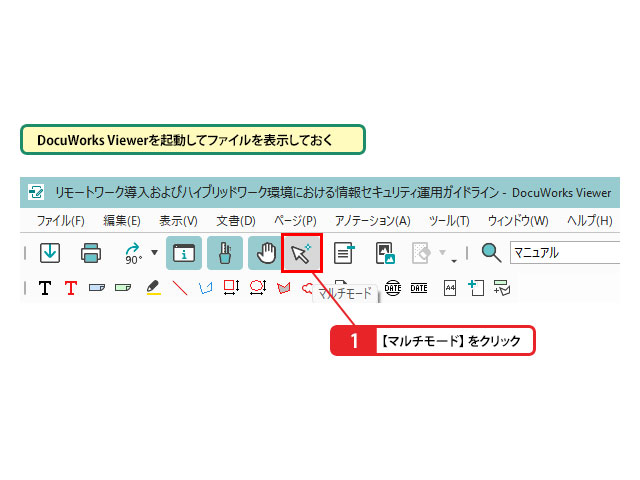The width and height of the screenshot is (640, 480).
Task: Click the DocuWorks Viewer title bar app icon
Action: [36, 192]
